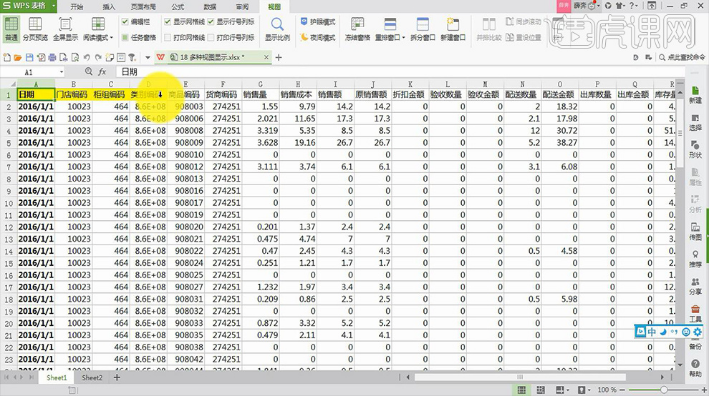
Task: Open the user account dropdown in title bar
Action: pyautogui.click(x=599, y=6)
